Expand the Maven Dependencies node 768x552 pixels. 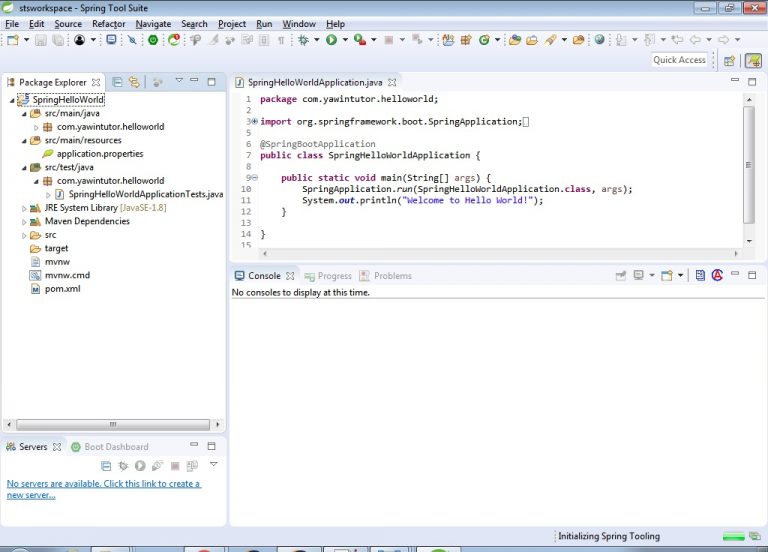(23, 221)
